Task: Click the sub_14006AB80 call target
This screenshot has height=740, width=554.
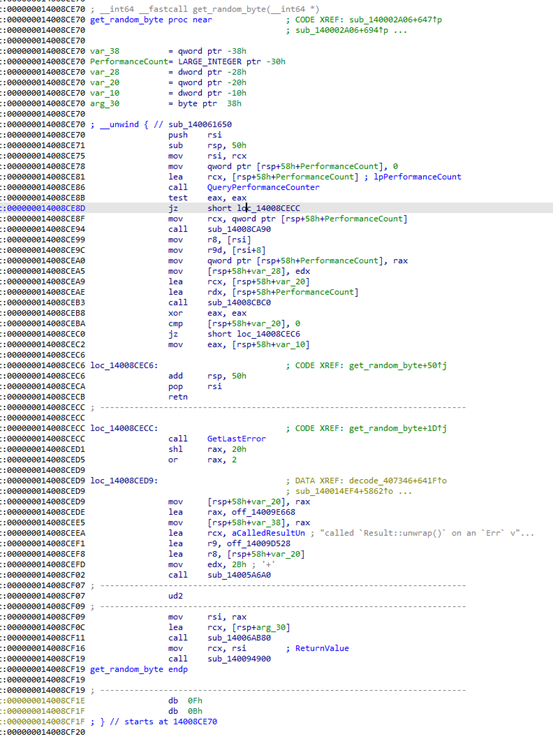Action: click(239, 638)
